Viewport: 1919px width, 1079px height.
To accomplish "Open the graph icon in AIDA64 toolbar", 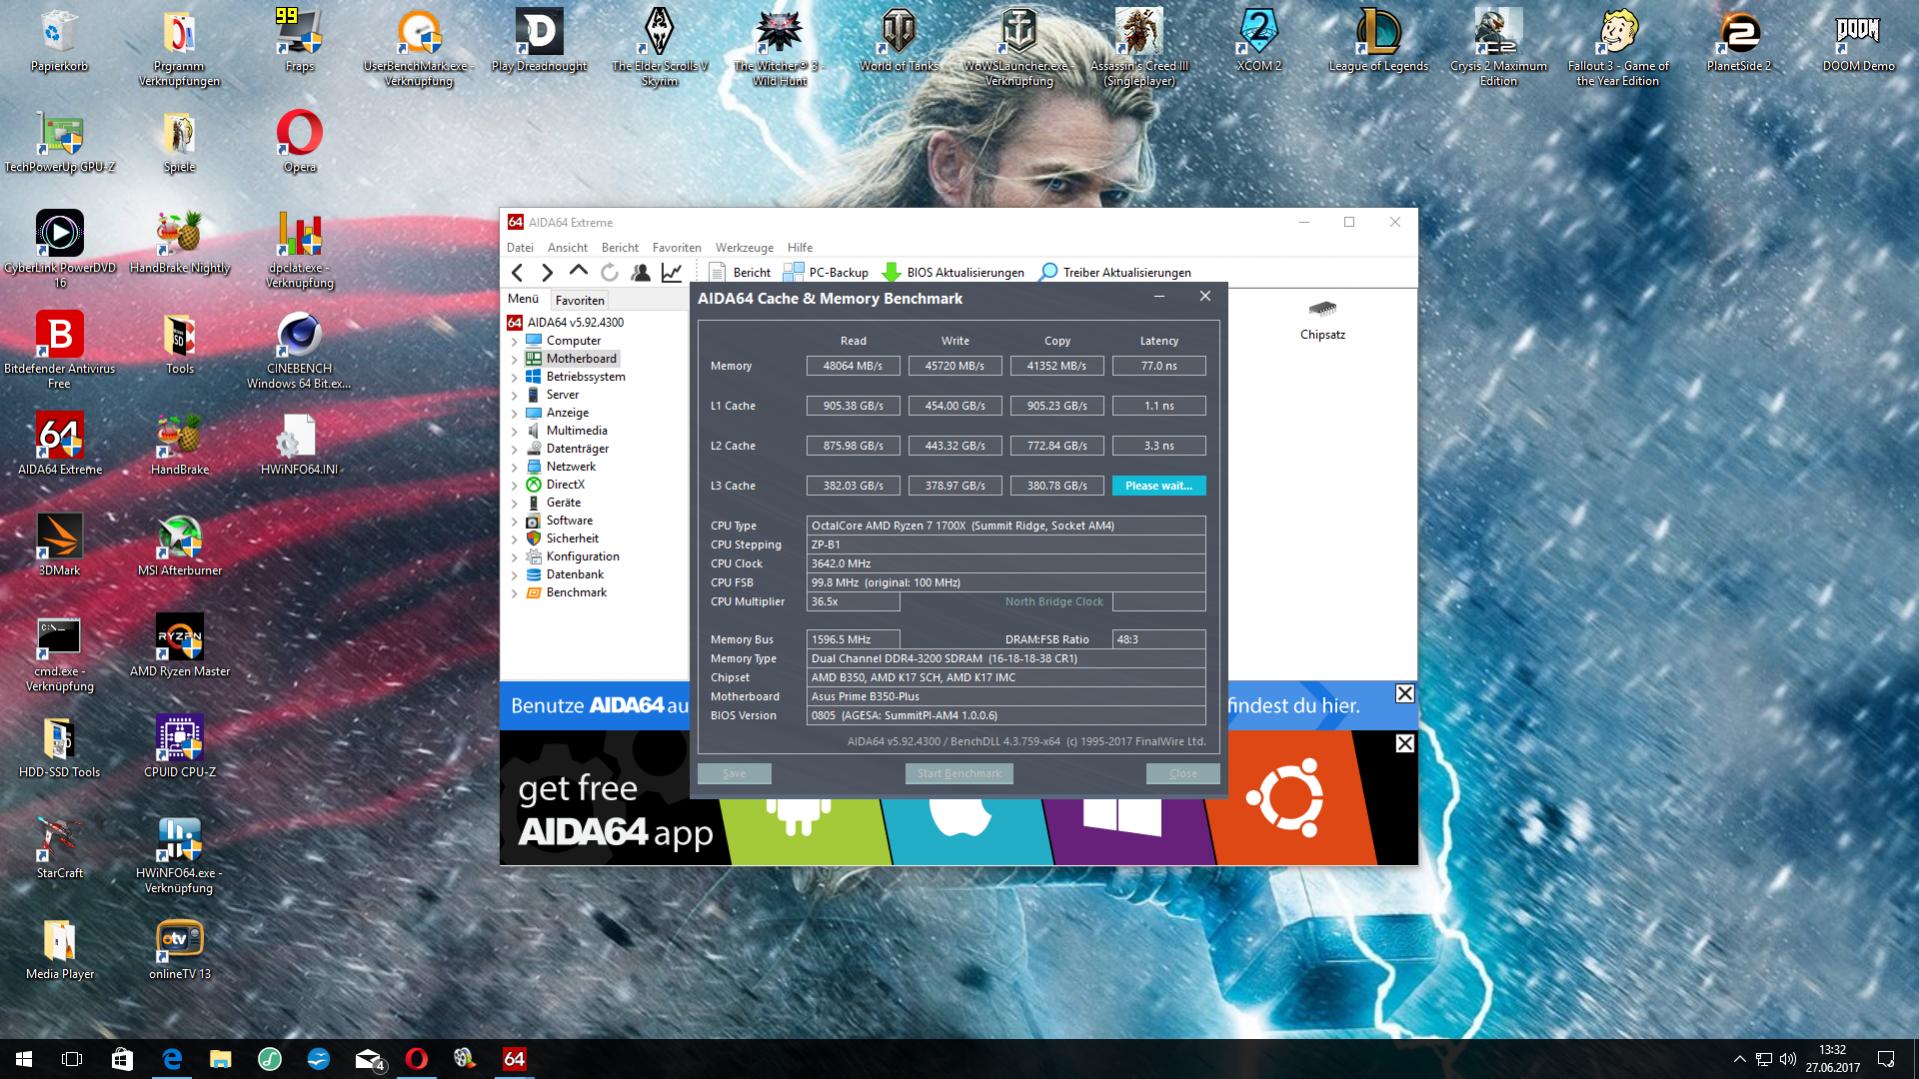I will [x=672, y=272].
